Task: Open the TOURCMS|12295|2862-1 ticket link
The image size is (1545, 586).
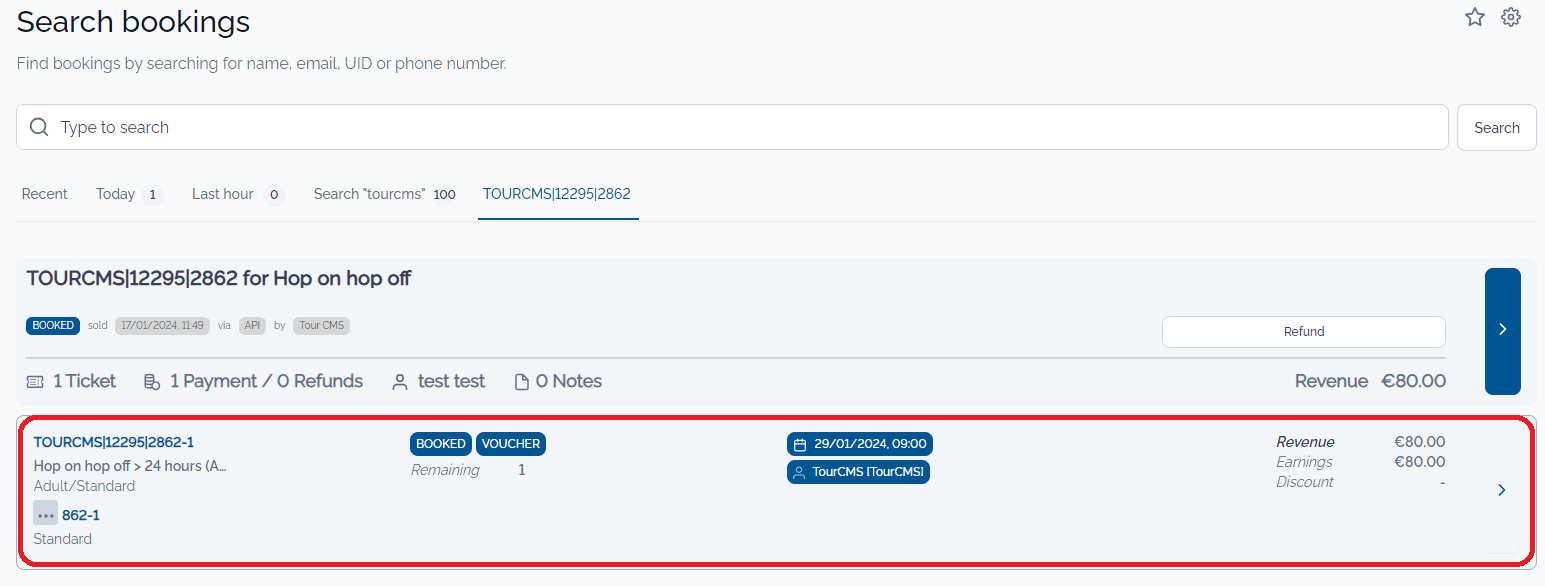Action: 114,442
